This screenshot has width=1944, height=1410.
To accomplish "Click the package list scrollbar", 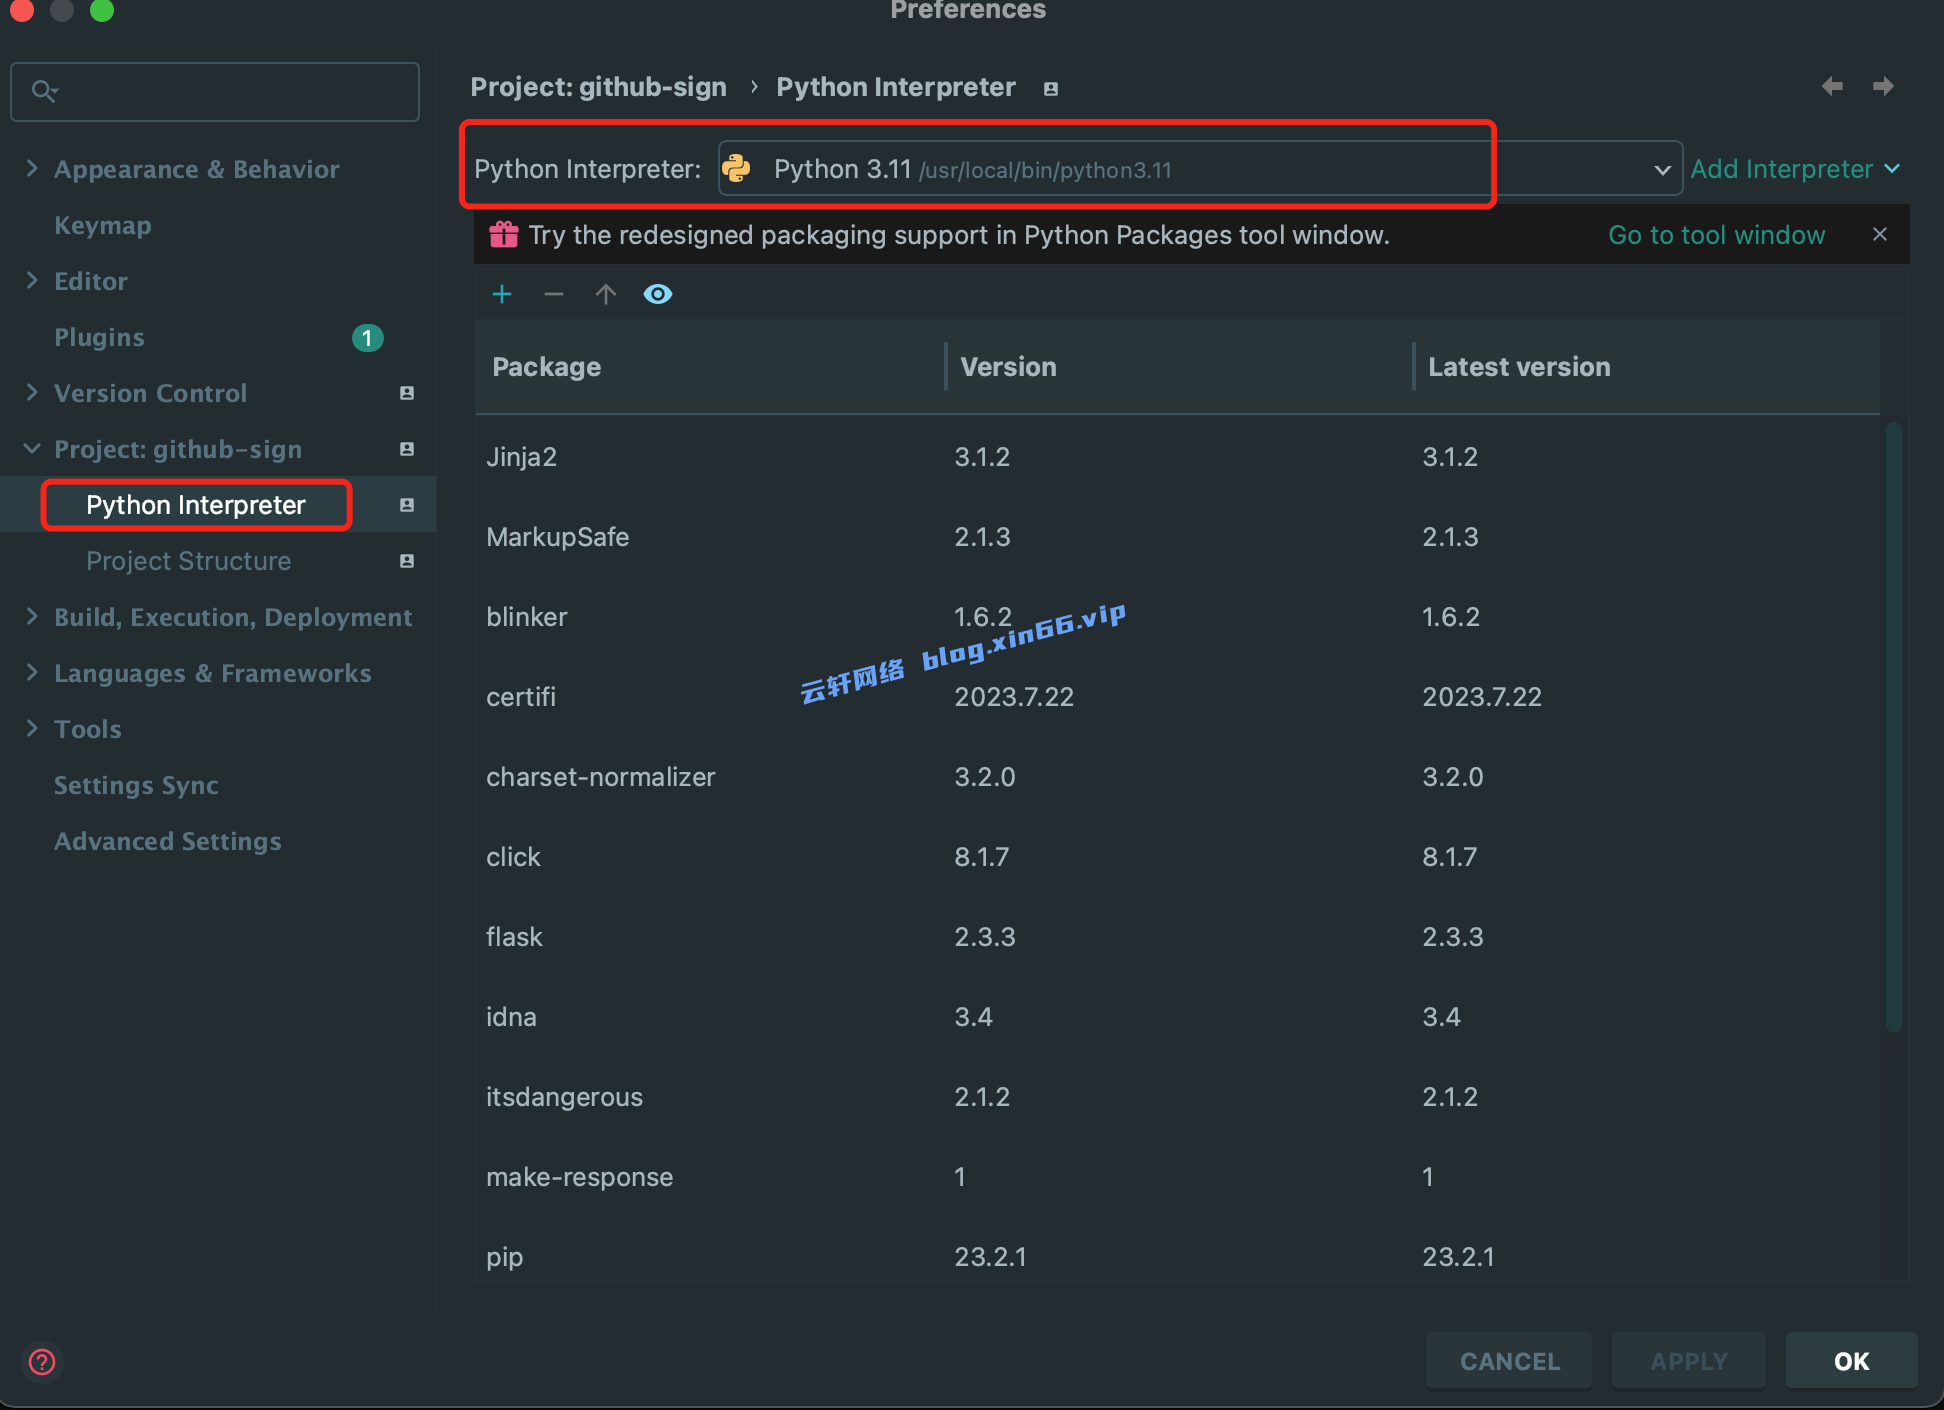I will (1893, 727).
